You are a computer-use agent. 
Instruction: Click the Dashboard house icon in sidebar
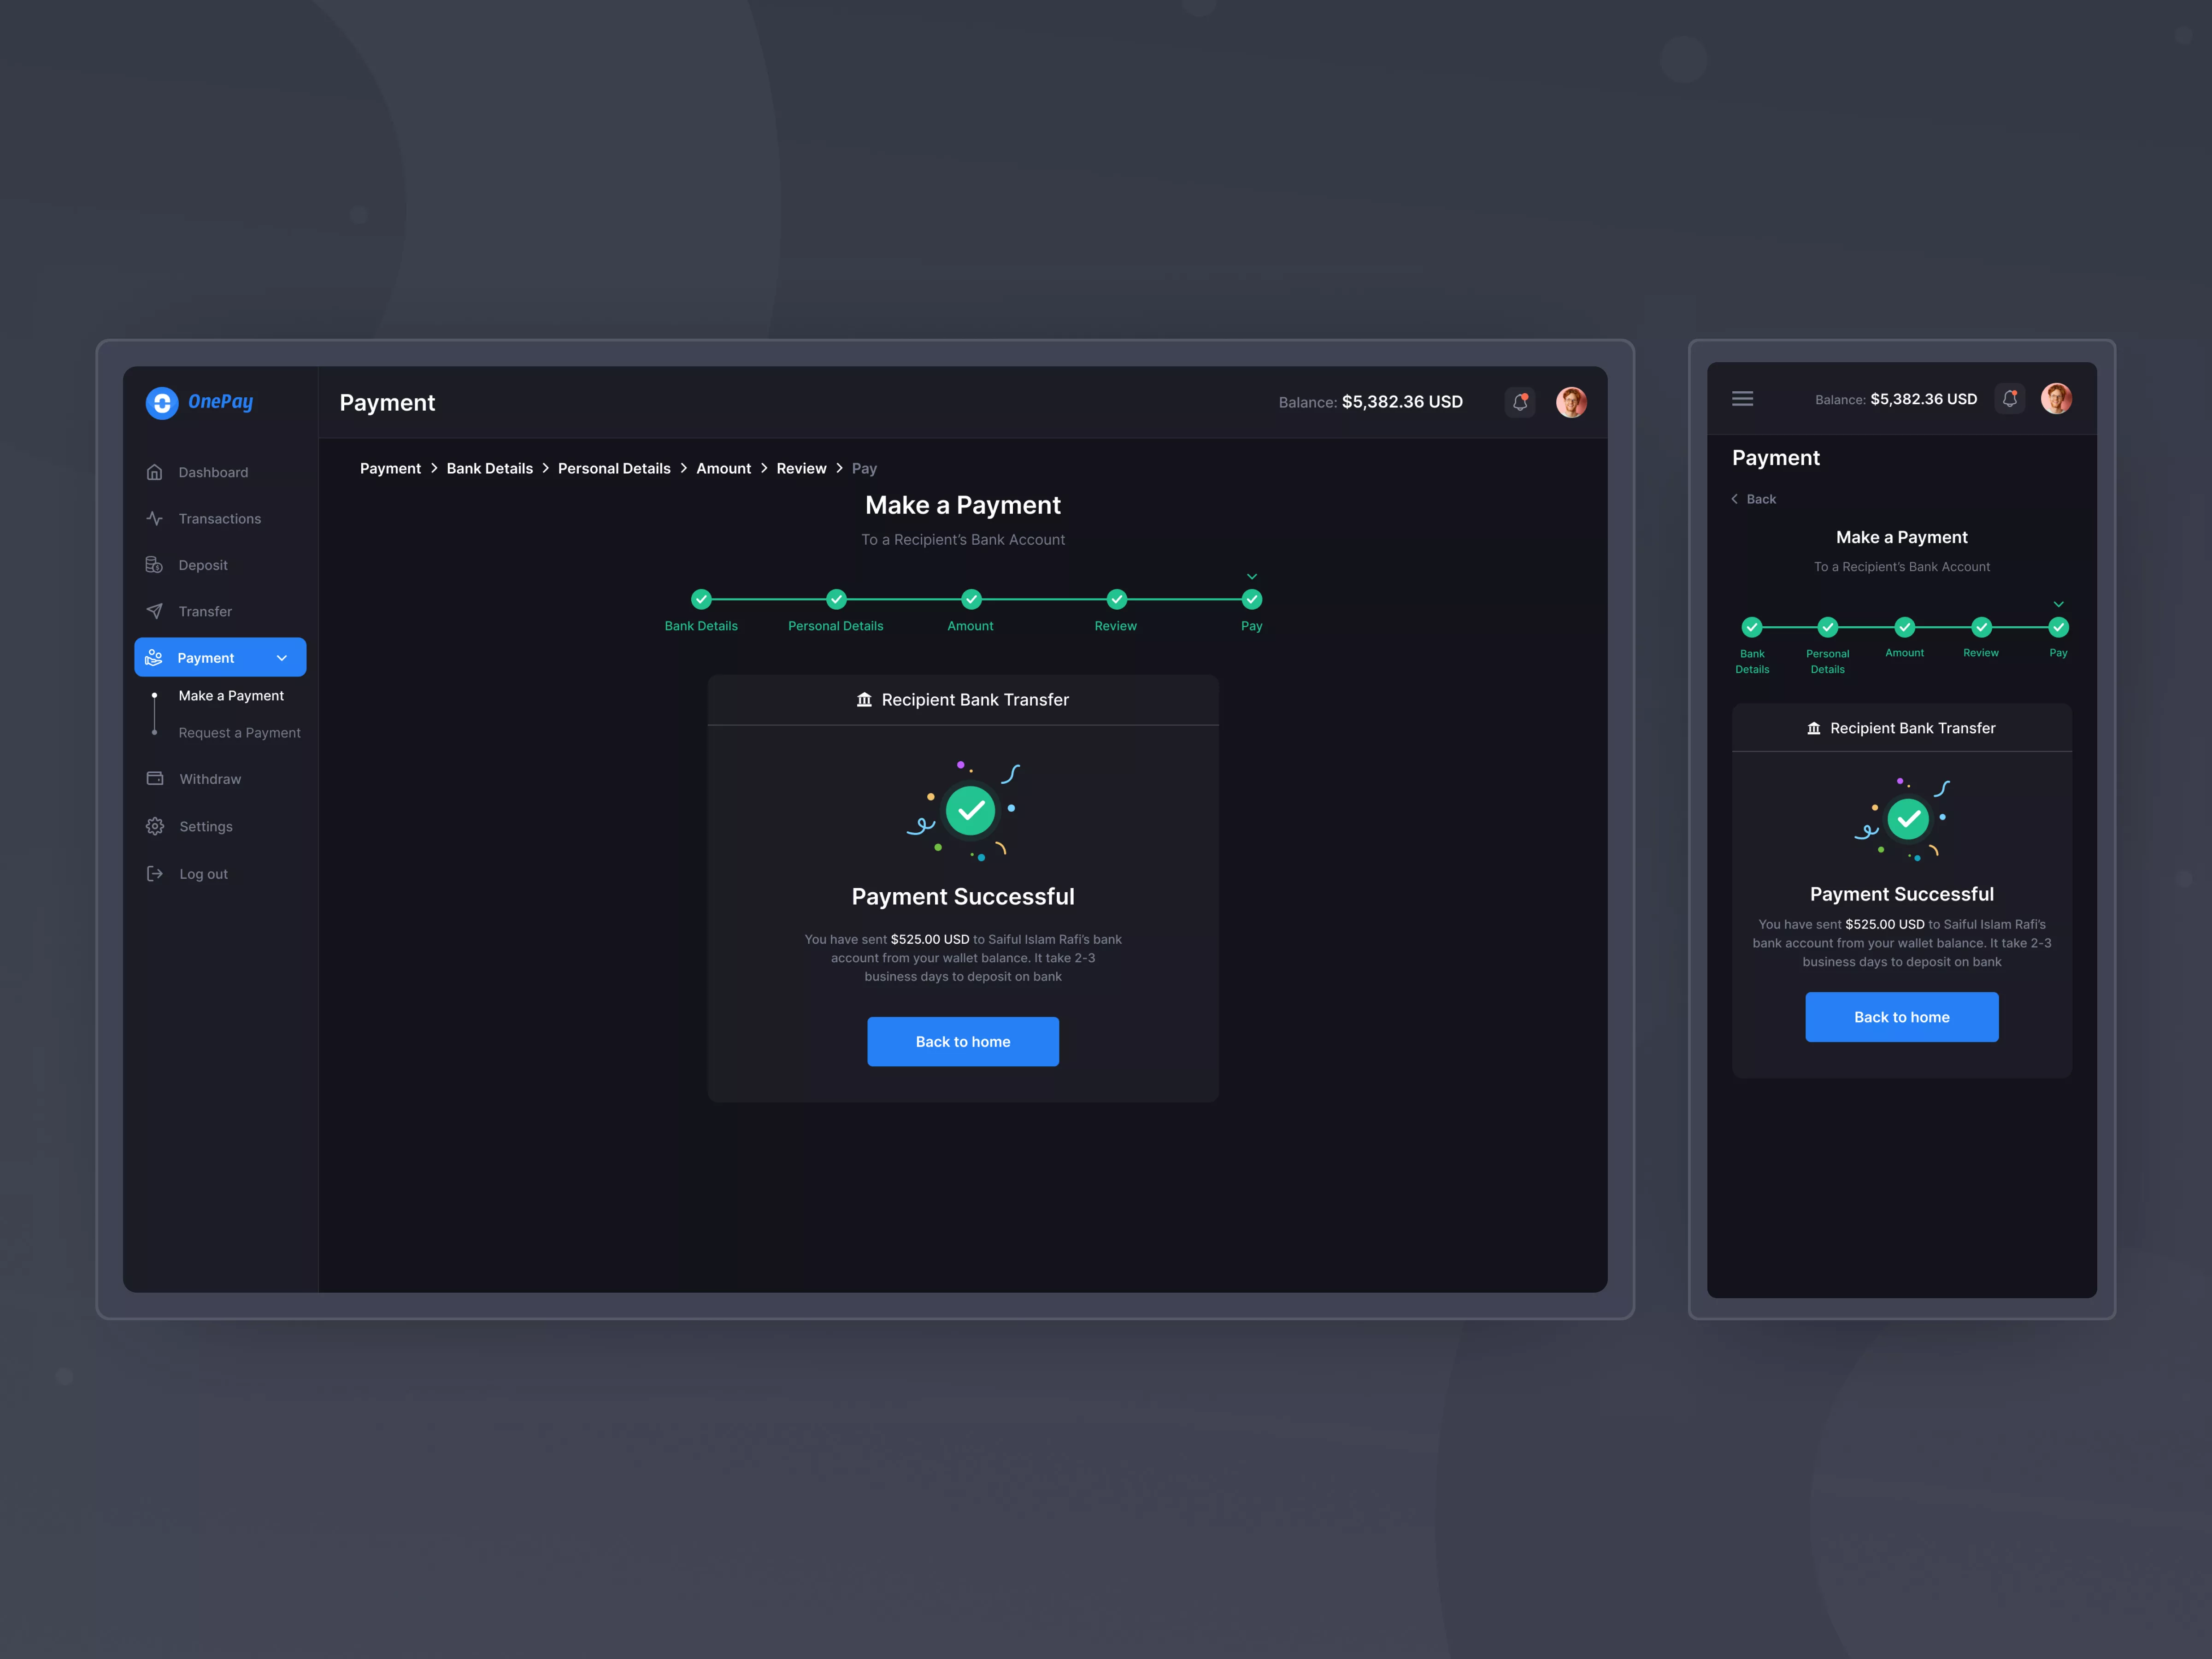coord(154,472)
